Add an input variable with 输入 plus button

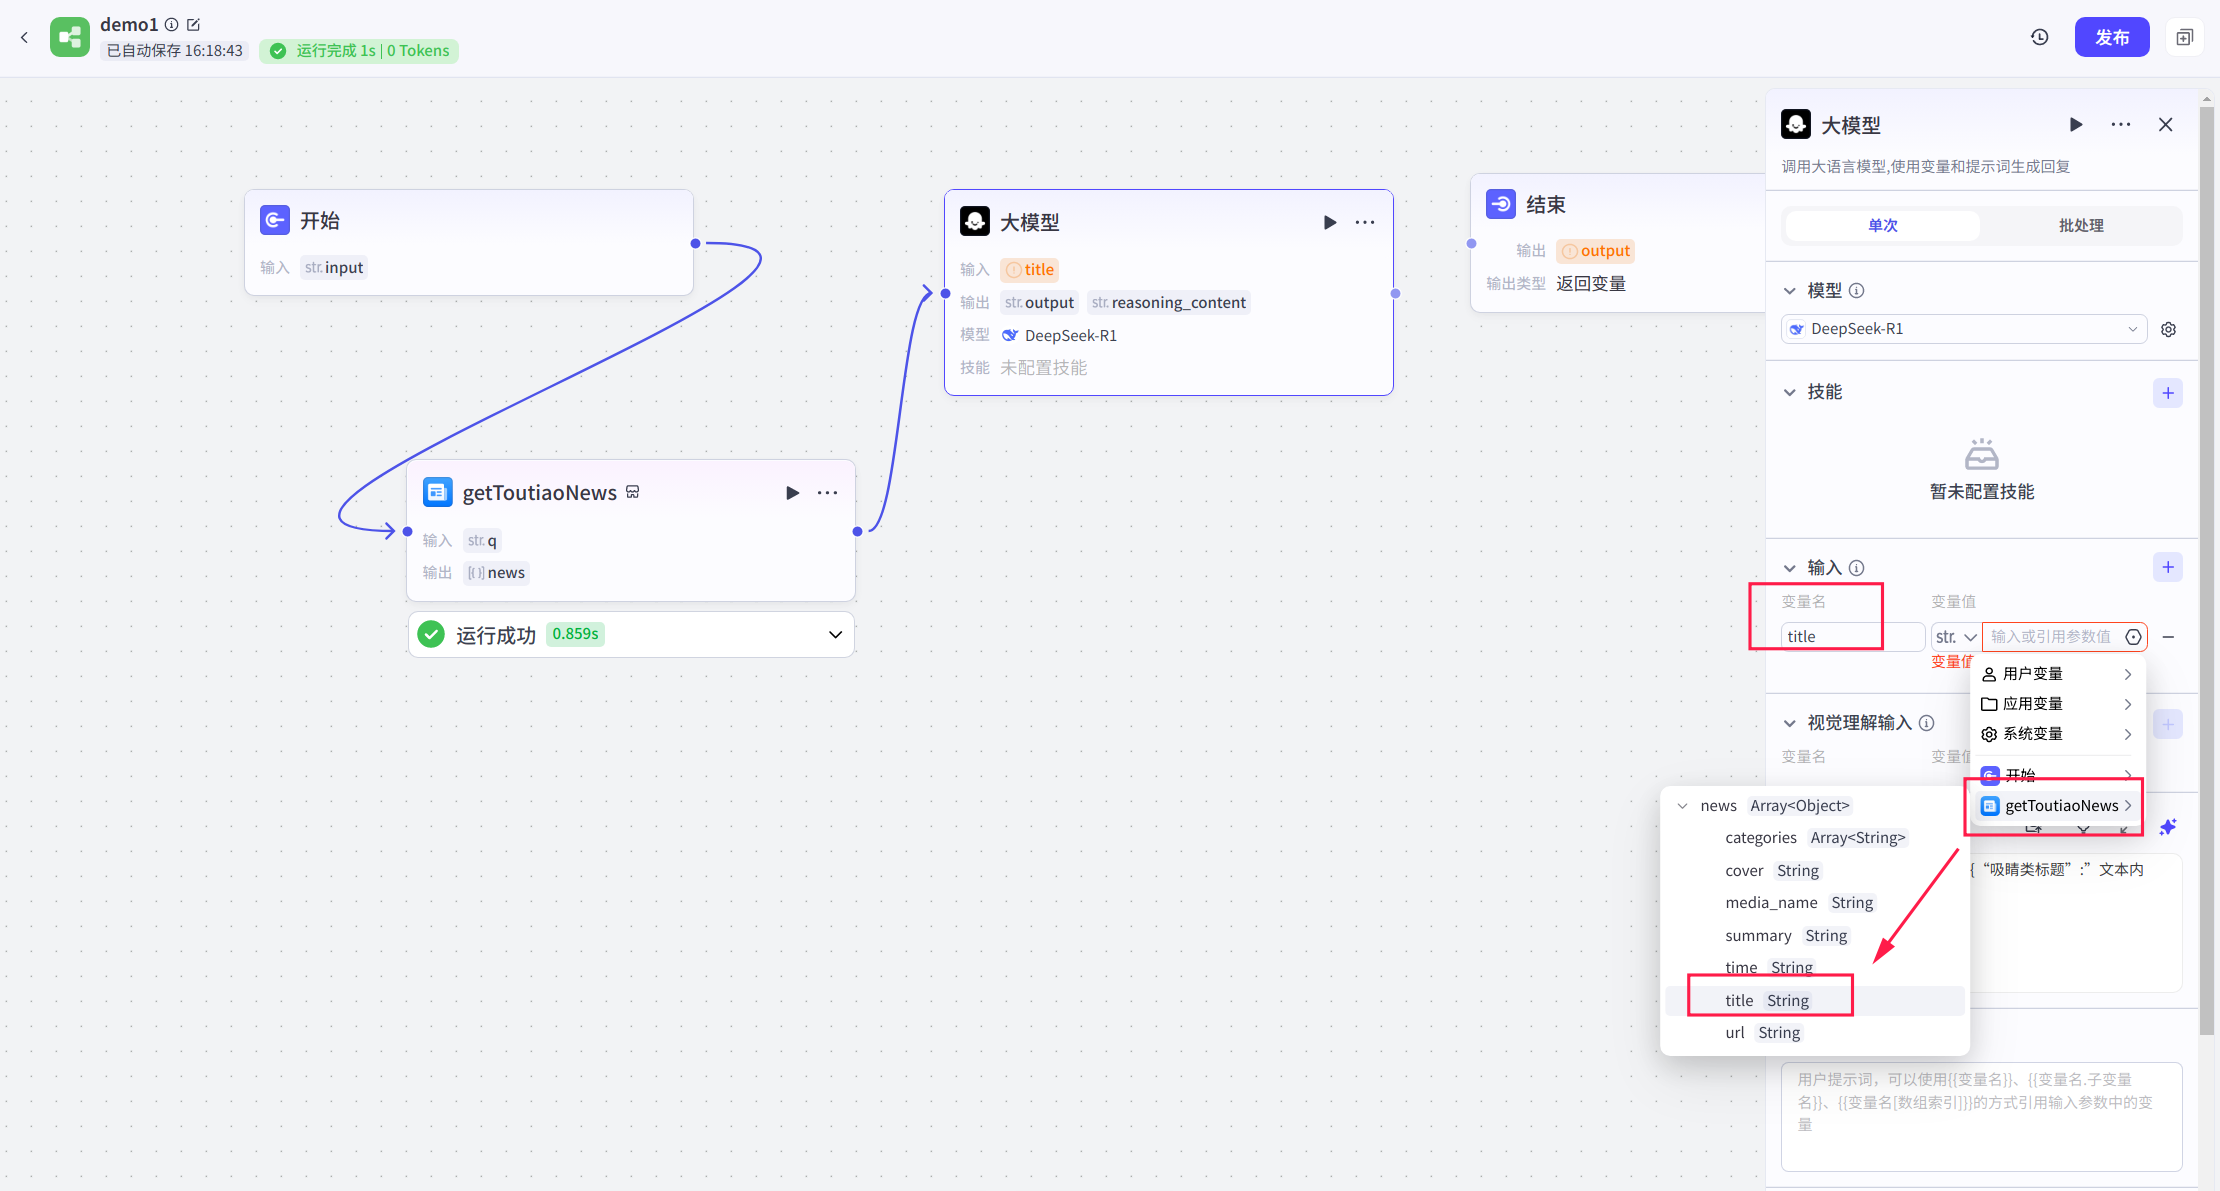pos(2167,568)
